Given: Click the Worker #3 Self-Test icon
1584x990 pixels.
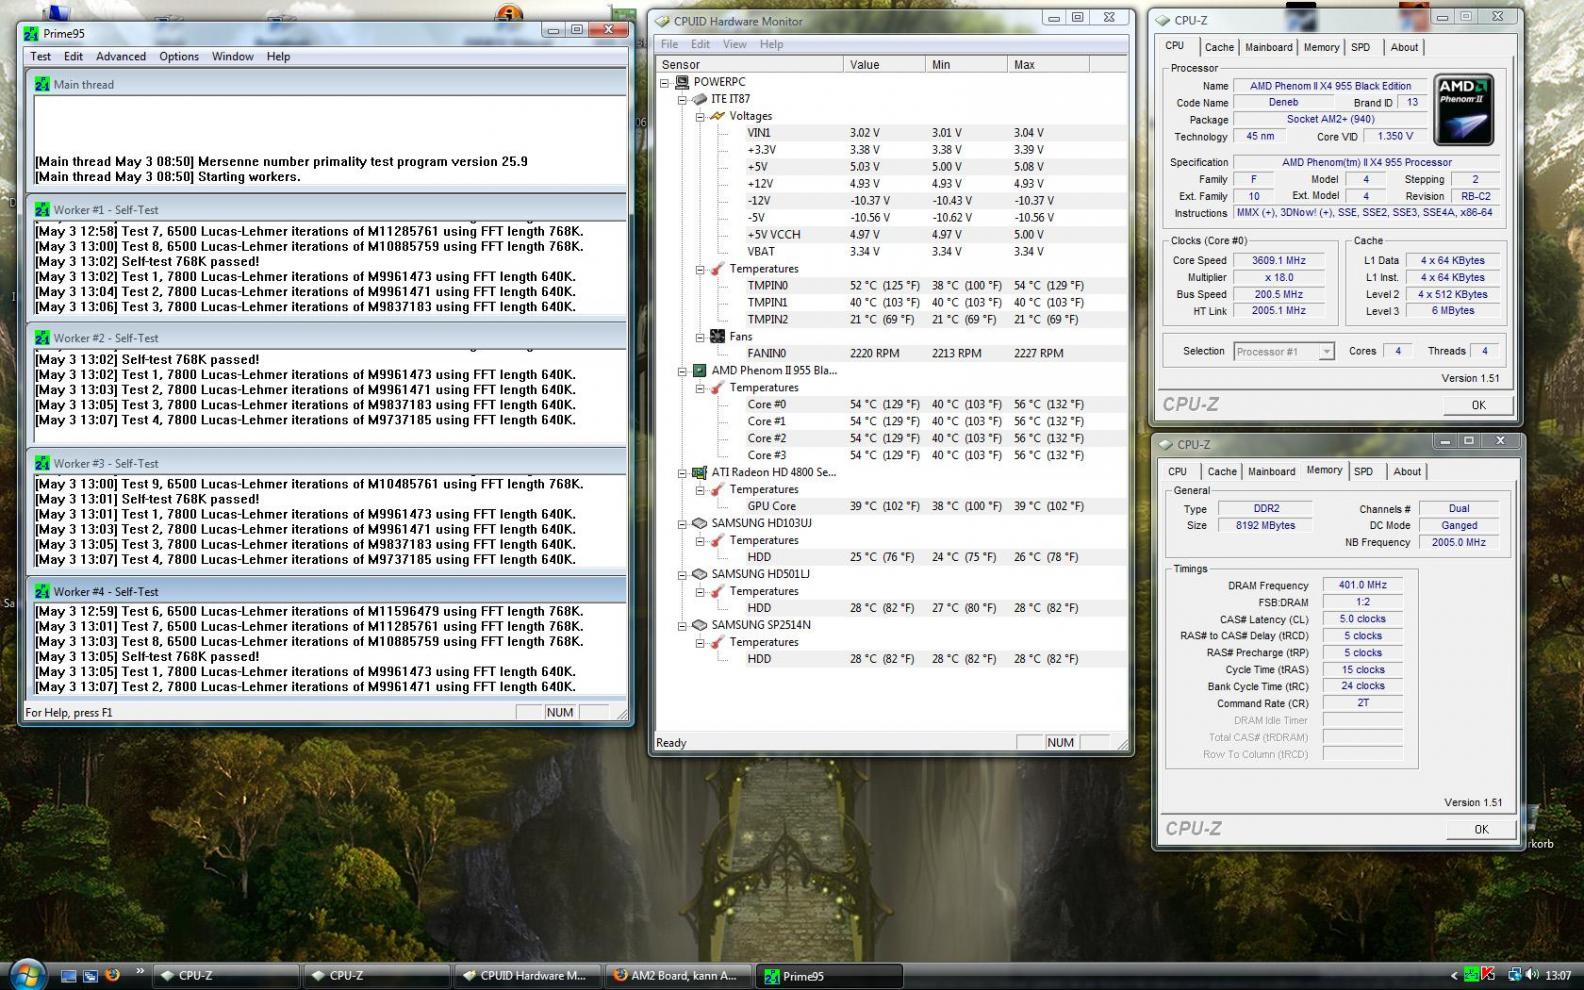Looking at the screenshot, I should [42, 464].
